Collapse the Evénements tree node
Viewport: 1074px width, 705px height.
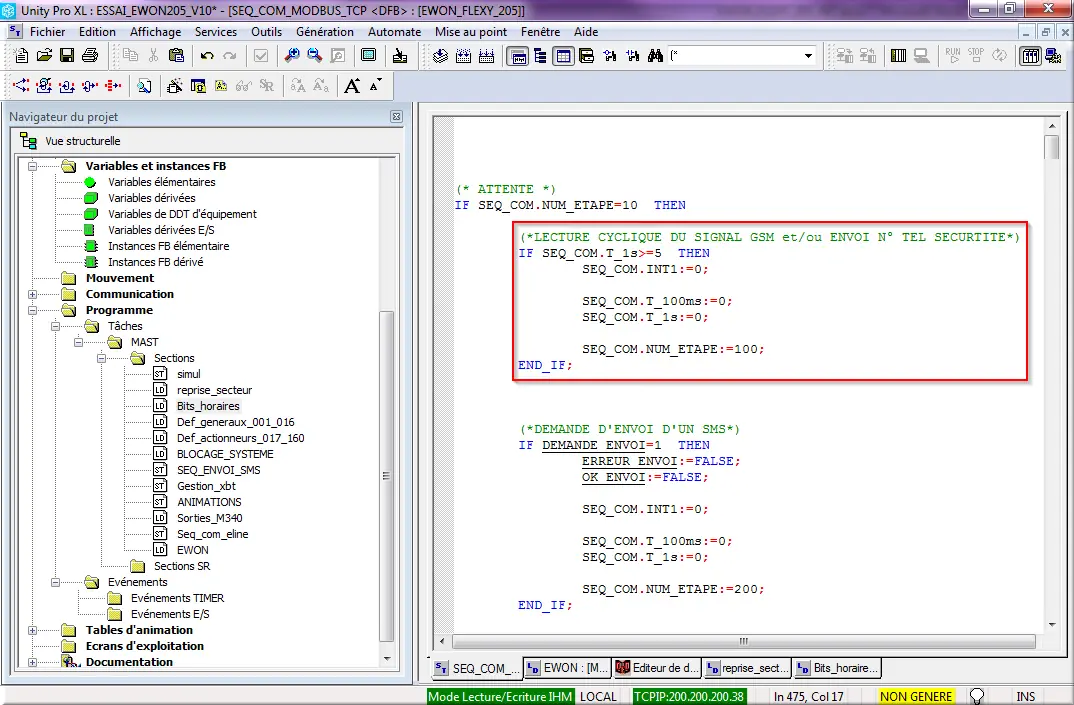click(x=55, y=582)
